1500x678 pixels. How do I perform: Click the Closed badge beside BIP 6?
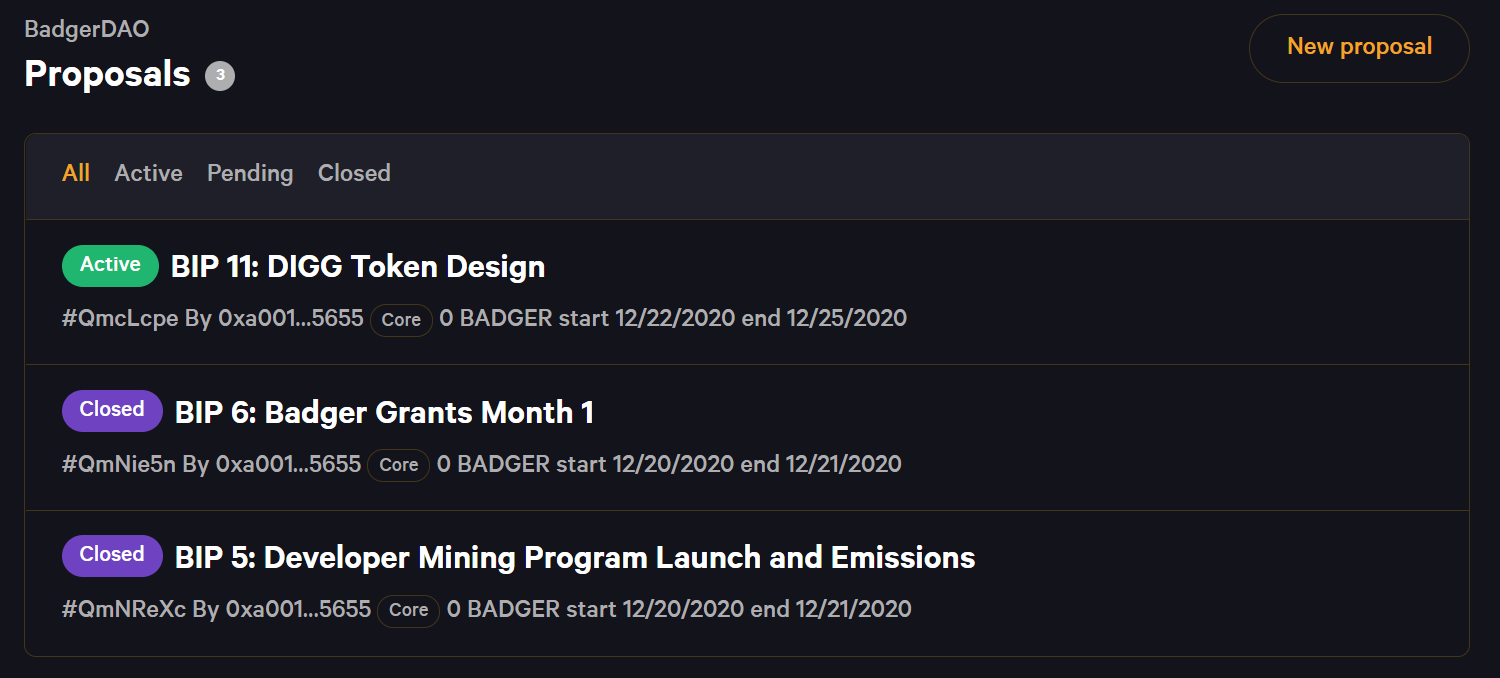click(112, 410)
